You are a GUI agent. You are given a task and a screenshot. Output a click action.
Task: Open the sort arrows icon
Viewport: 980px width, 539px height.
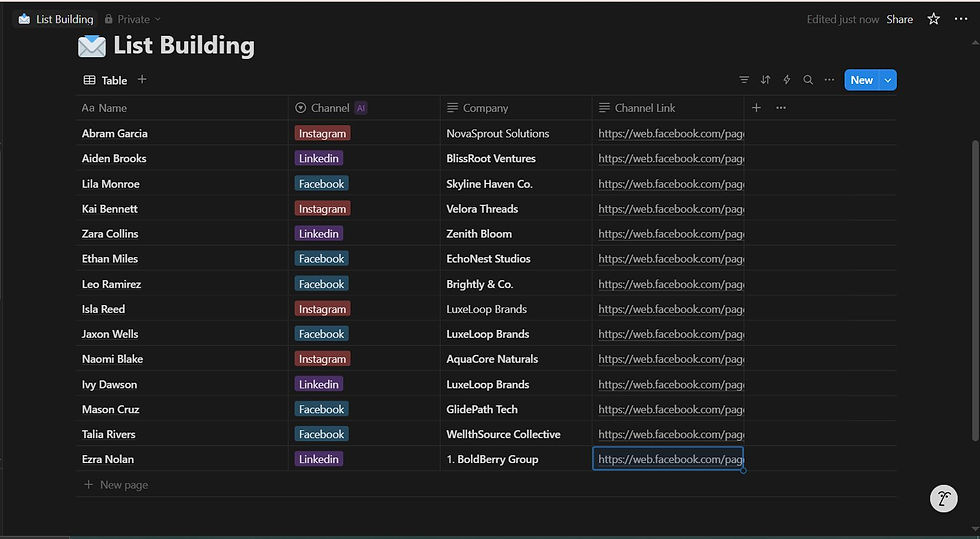point(765,80)
